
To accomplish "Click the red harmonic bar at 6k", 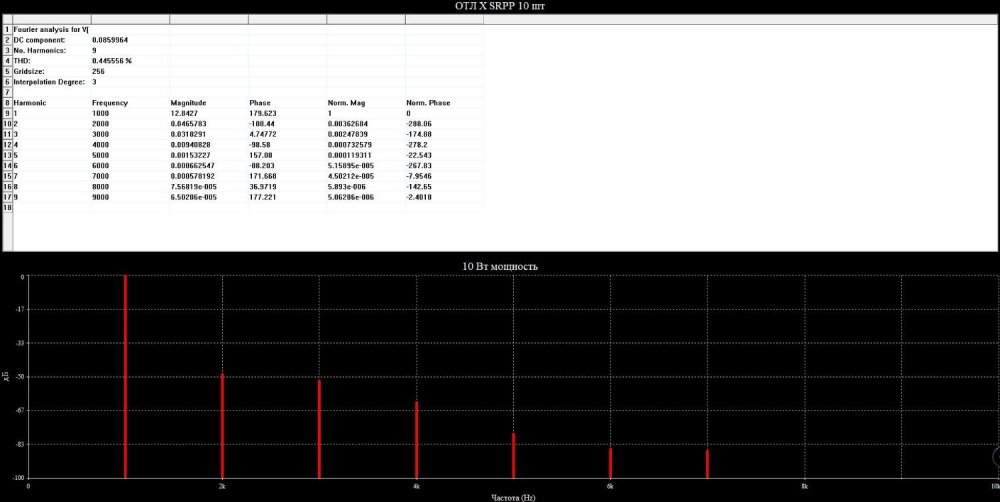I will (610, 462).
